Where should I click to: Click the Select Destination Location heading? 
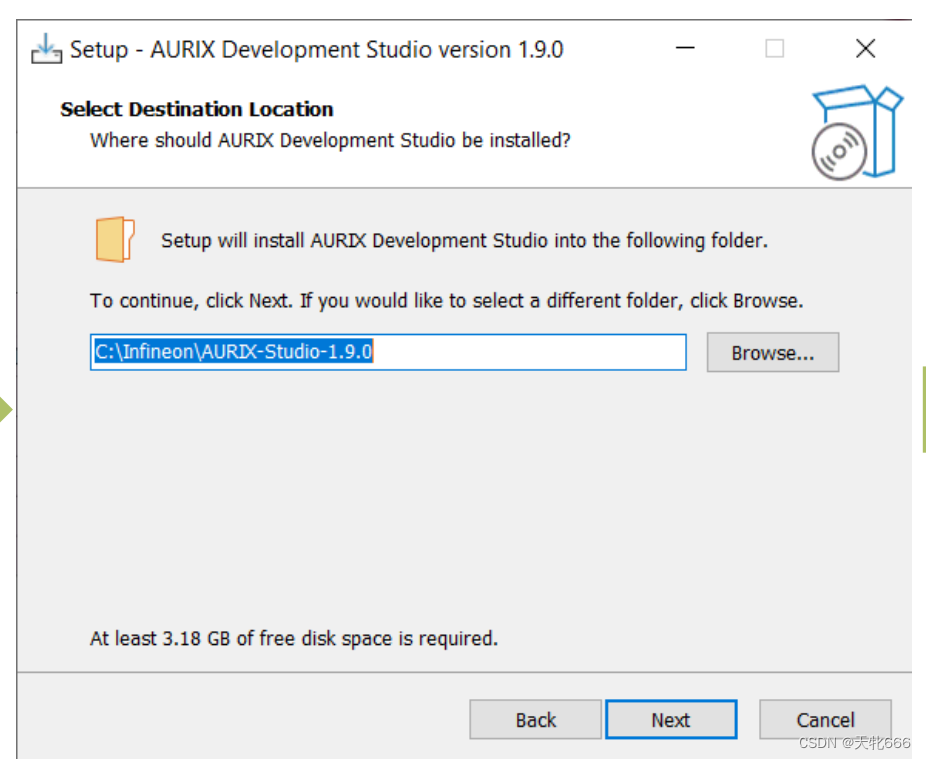[196, 109]
